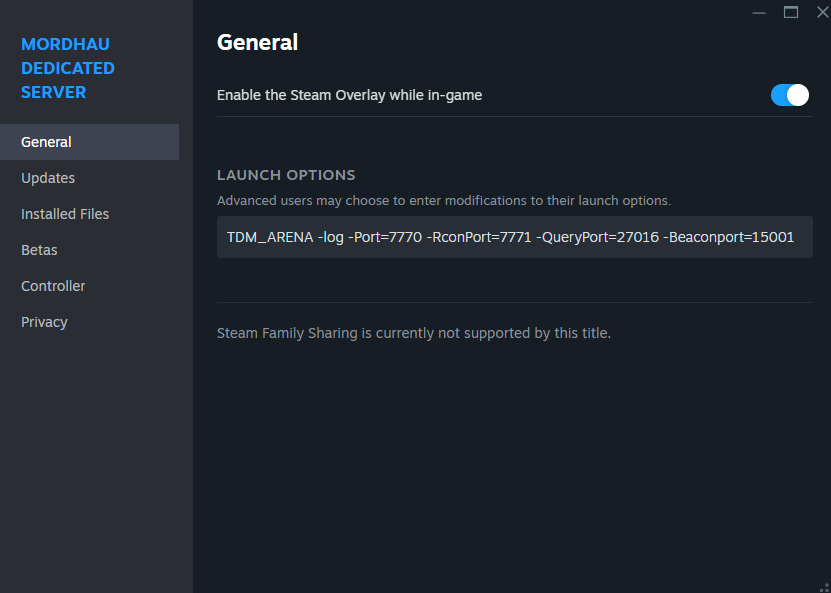Open the Installed Files section

[x=89, y=214]
